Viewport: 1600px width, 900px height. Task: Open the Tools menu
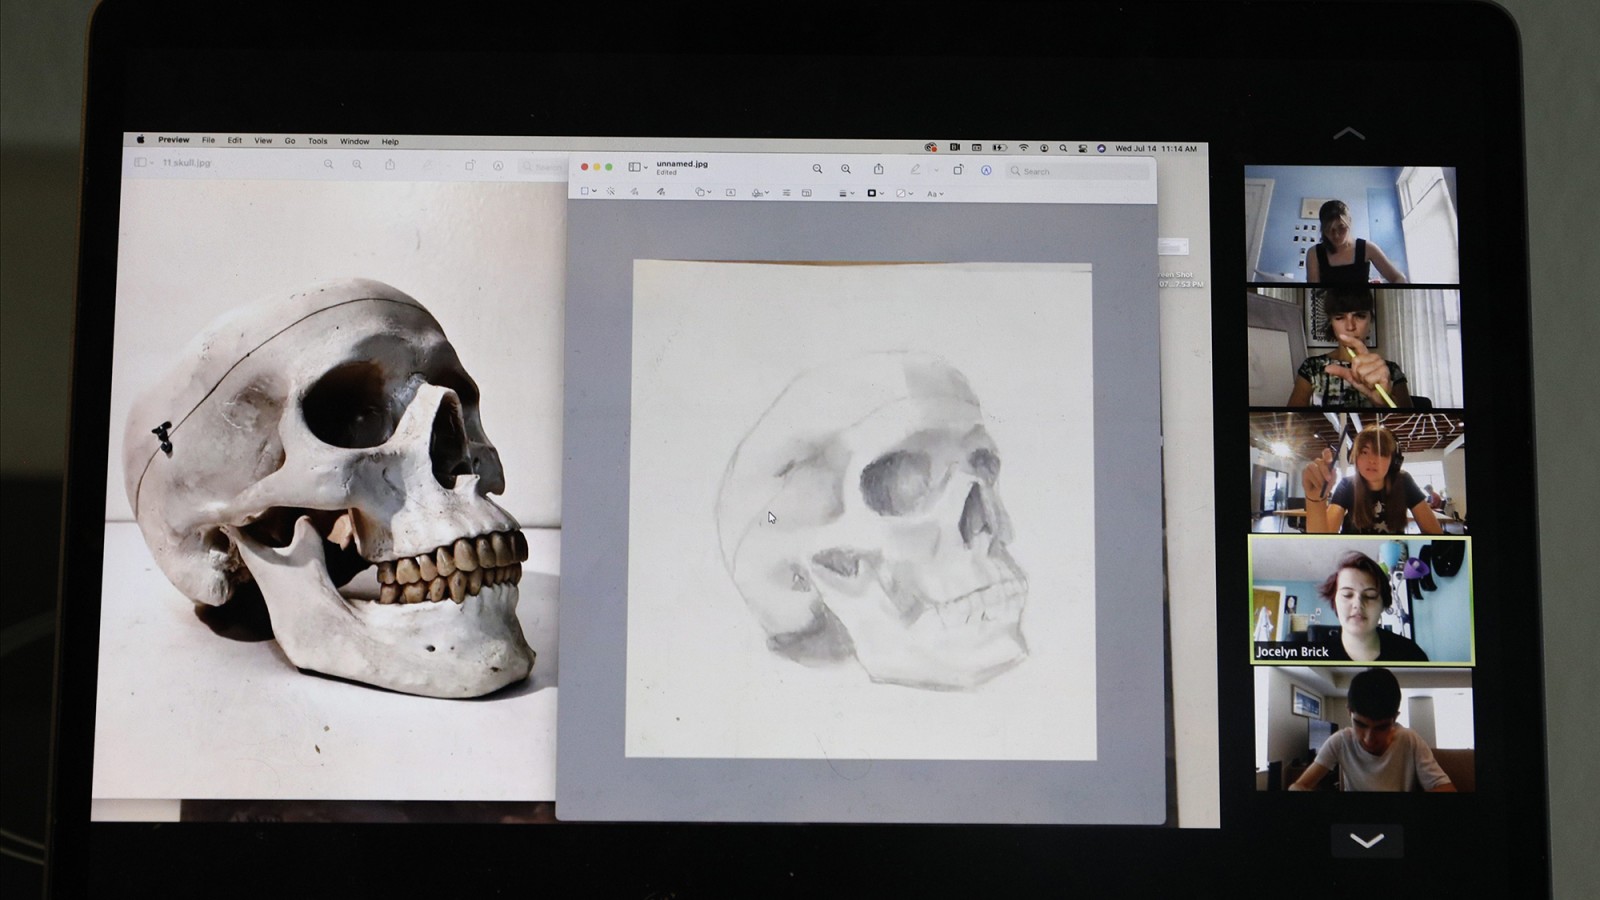click(317, 141)
